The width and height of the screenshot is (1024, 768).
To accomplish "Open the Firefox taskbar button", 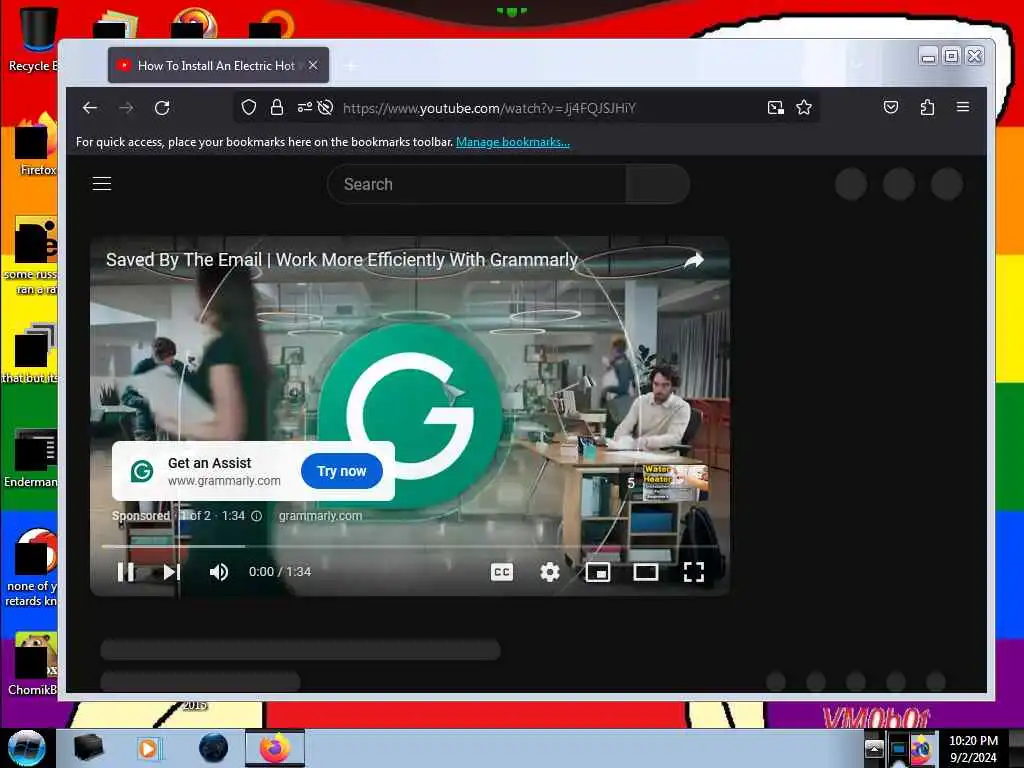I will (x=275, y=748).
